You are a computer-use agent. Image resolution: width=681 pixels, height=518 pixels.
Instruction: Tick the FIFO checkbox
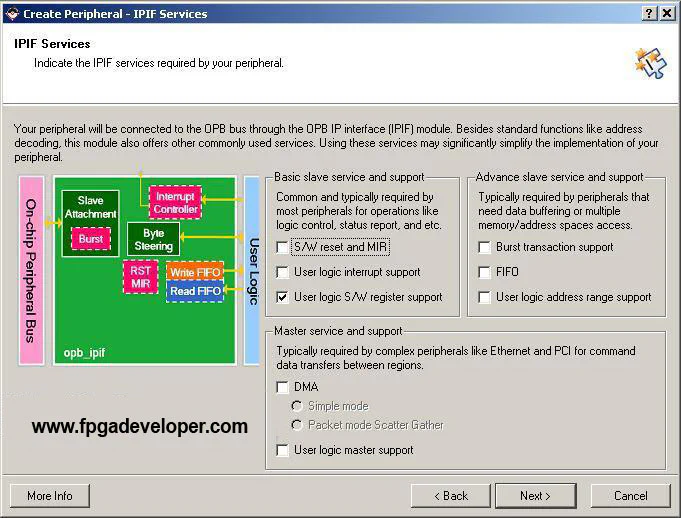[x=485, y=272]
